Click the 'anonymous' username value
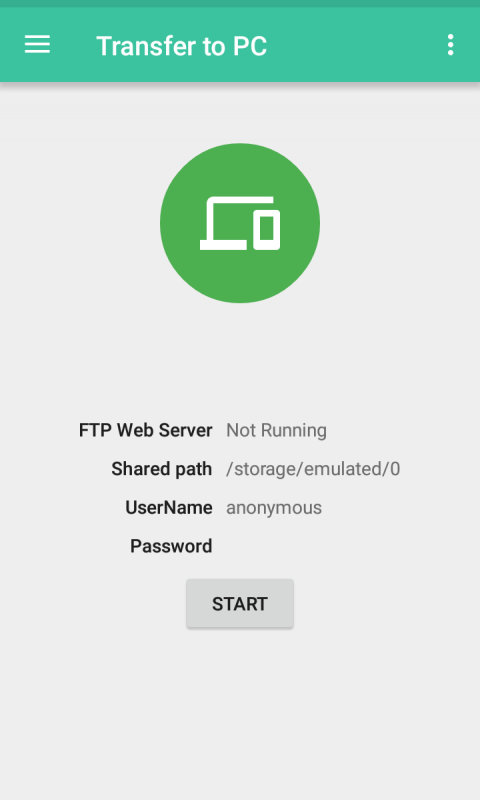The width and height of the screenshot is (480, 800). coord(274,508)
